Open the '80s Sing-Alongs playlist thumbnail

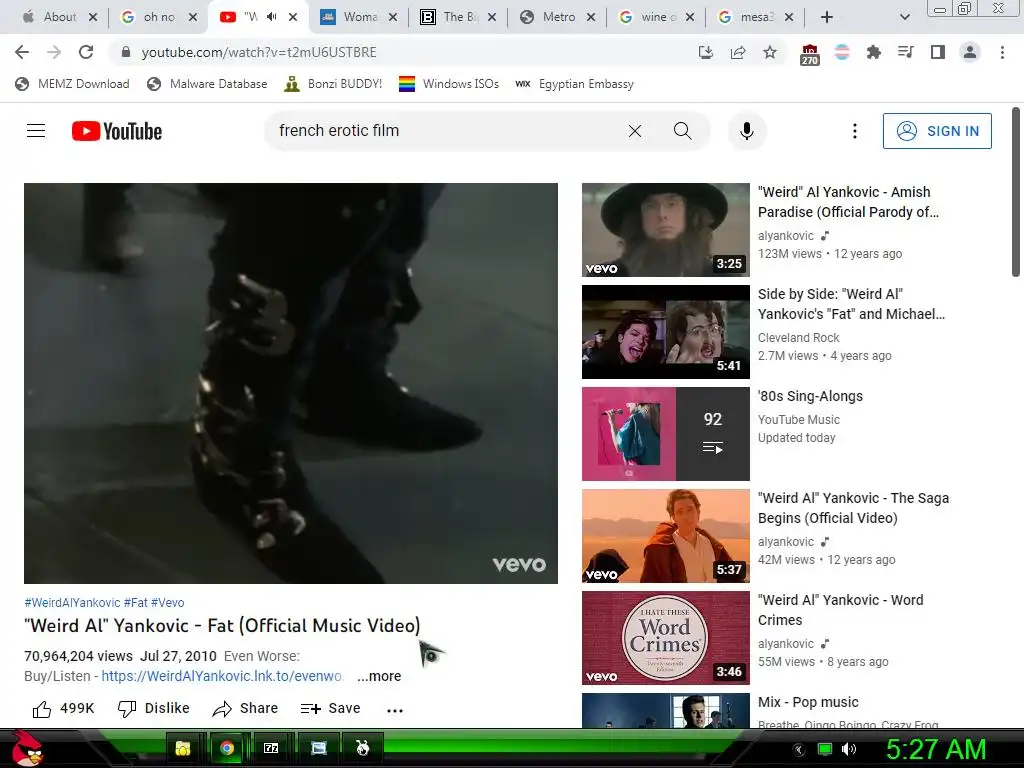(665, 434)
